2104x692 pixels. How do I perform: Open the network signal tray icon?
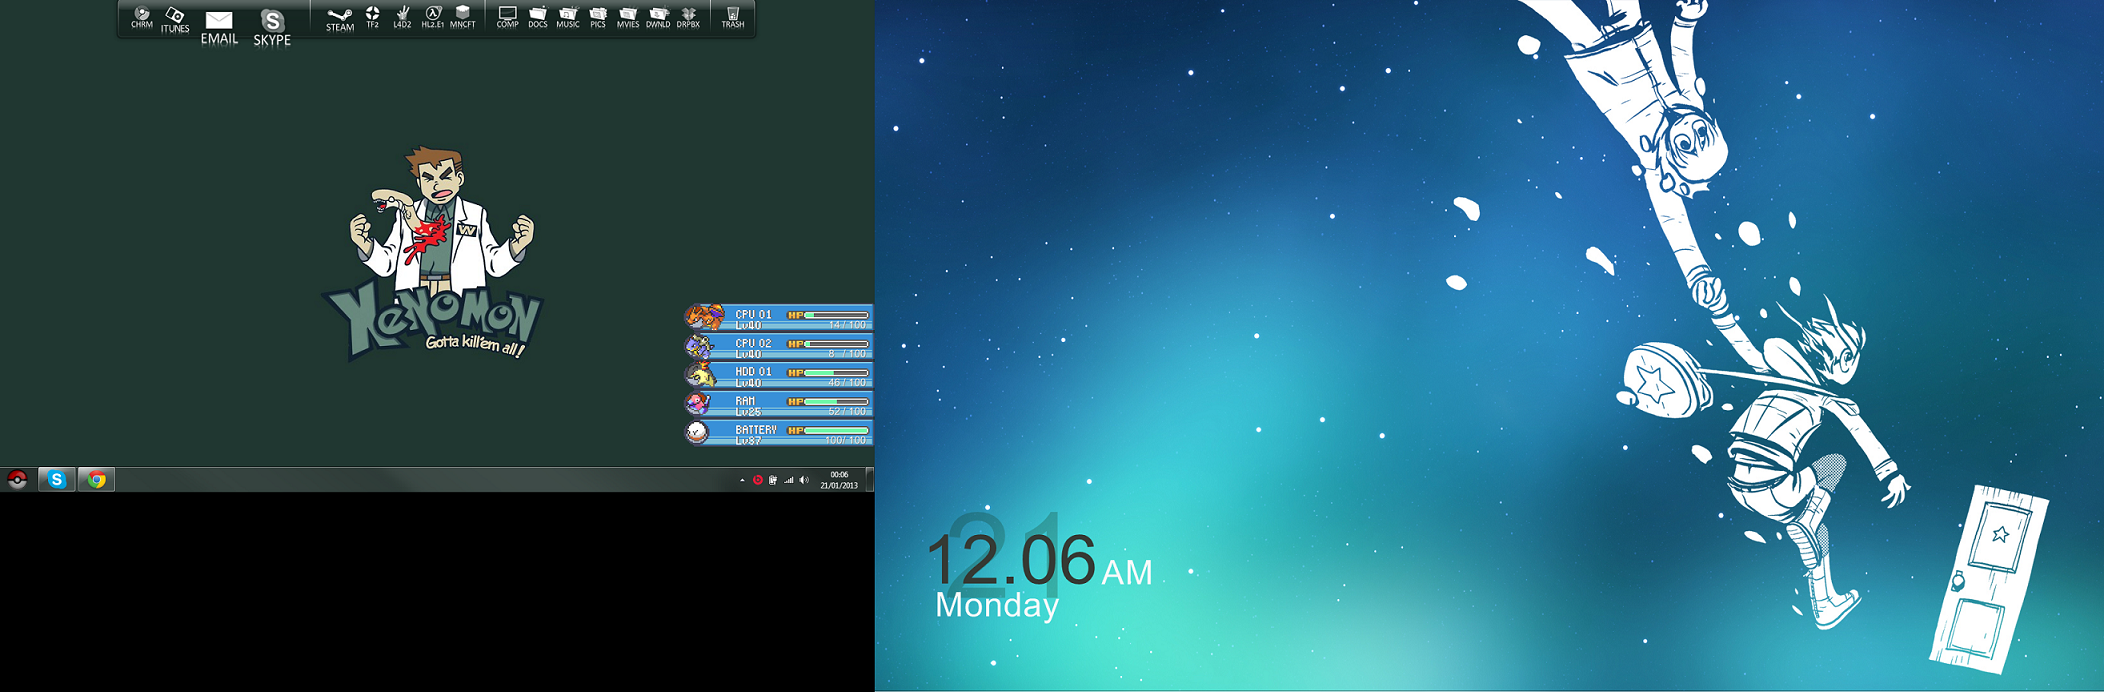pos(788,480)
